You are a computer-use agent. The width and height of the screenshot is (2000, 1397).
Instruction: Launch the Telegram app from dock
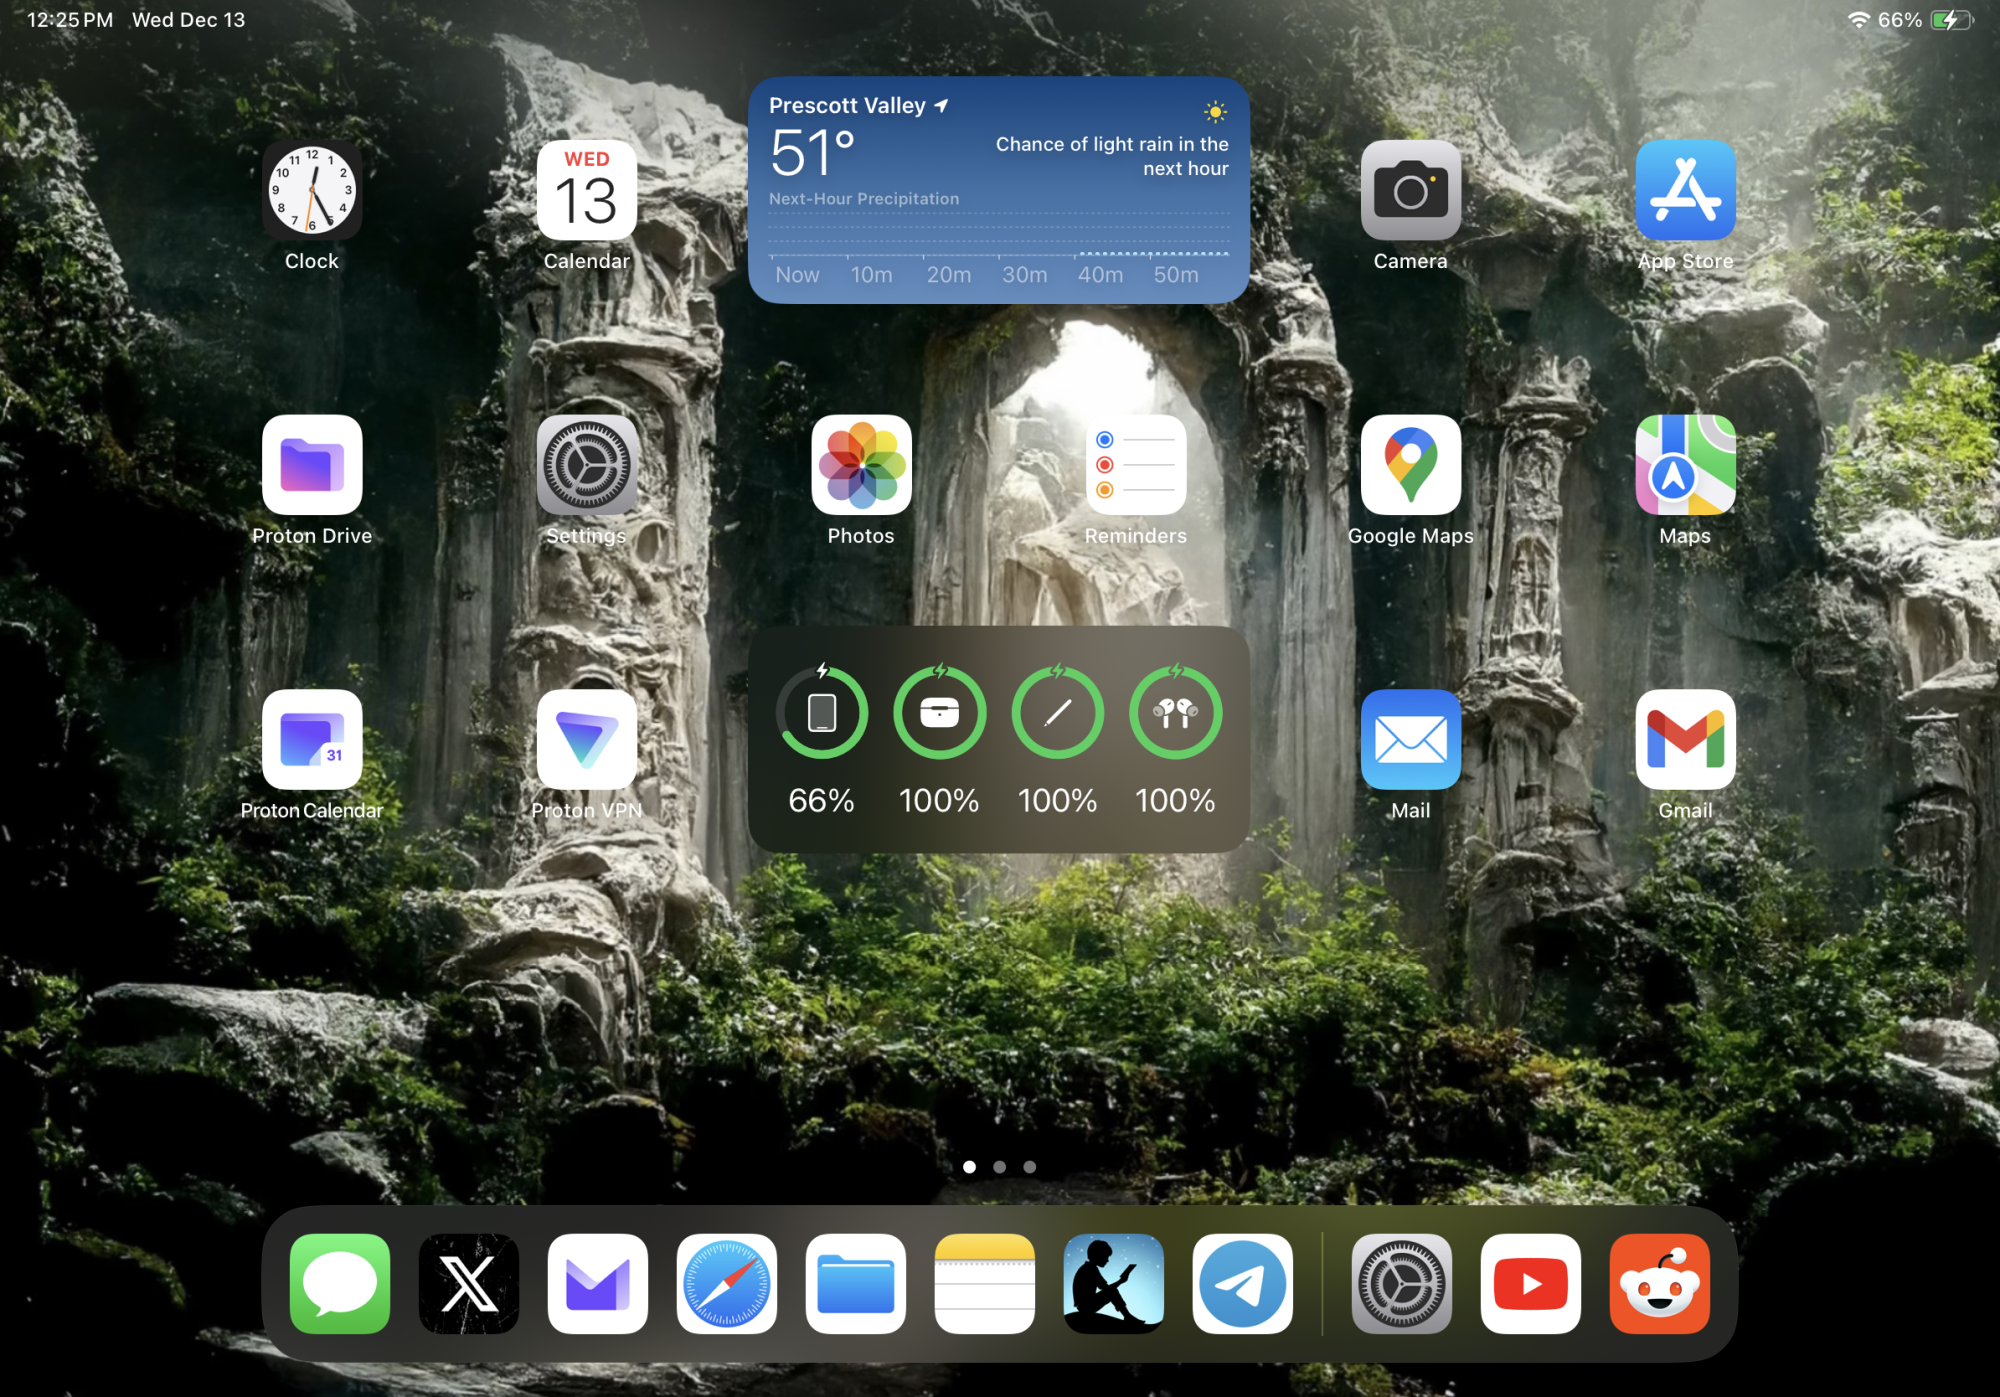[1242, 1283]
